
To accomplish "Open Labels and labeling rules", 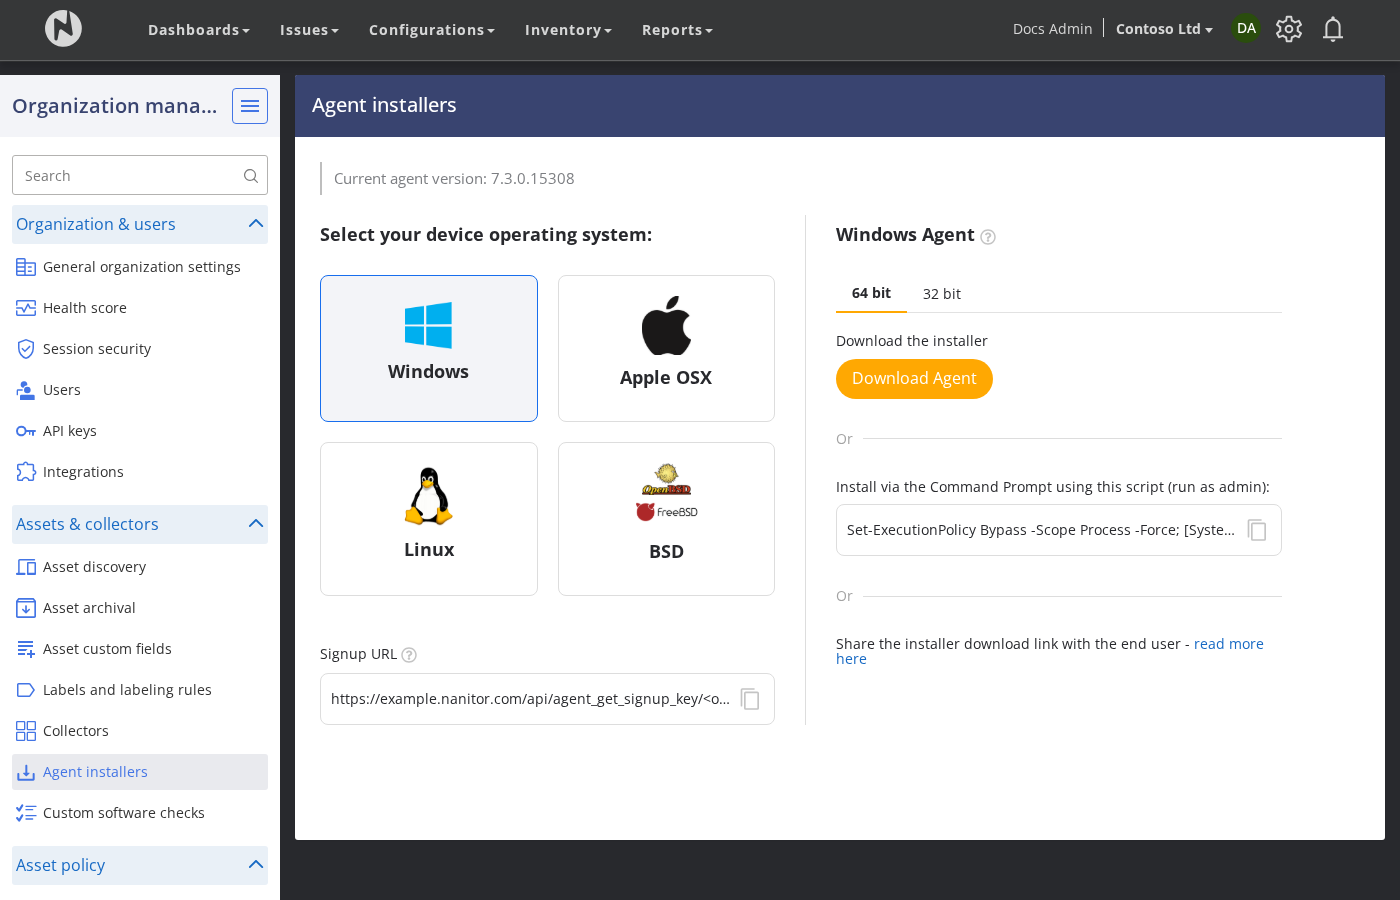I will coord(140,690).
